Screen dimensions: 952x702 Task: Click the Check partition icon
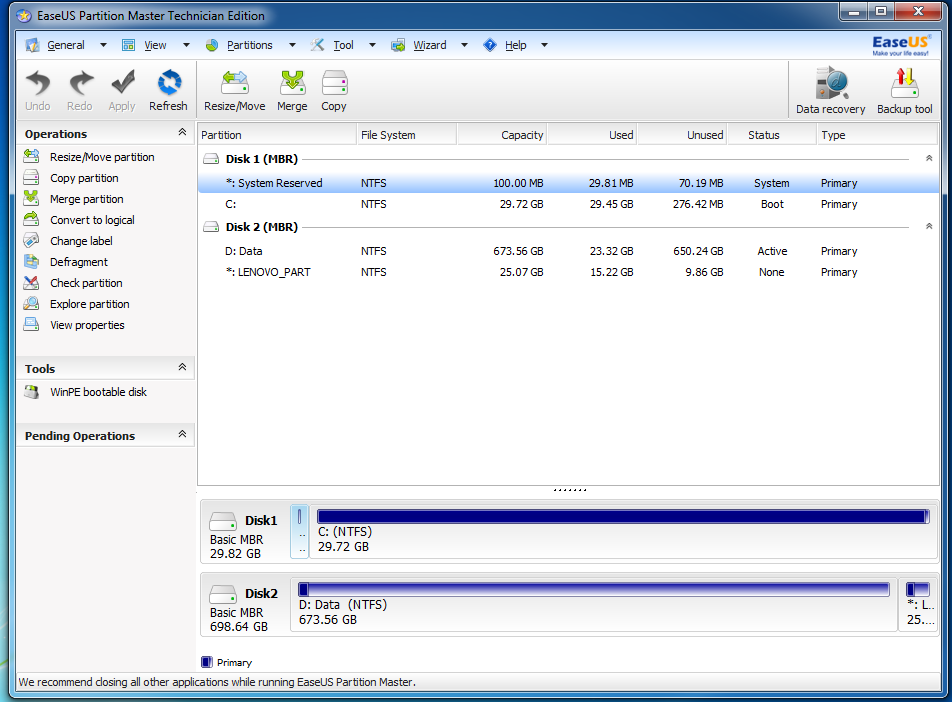click(x=31, y=282)
